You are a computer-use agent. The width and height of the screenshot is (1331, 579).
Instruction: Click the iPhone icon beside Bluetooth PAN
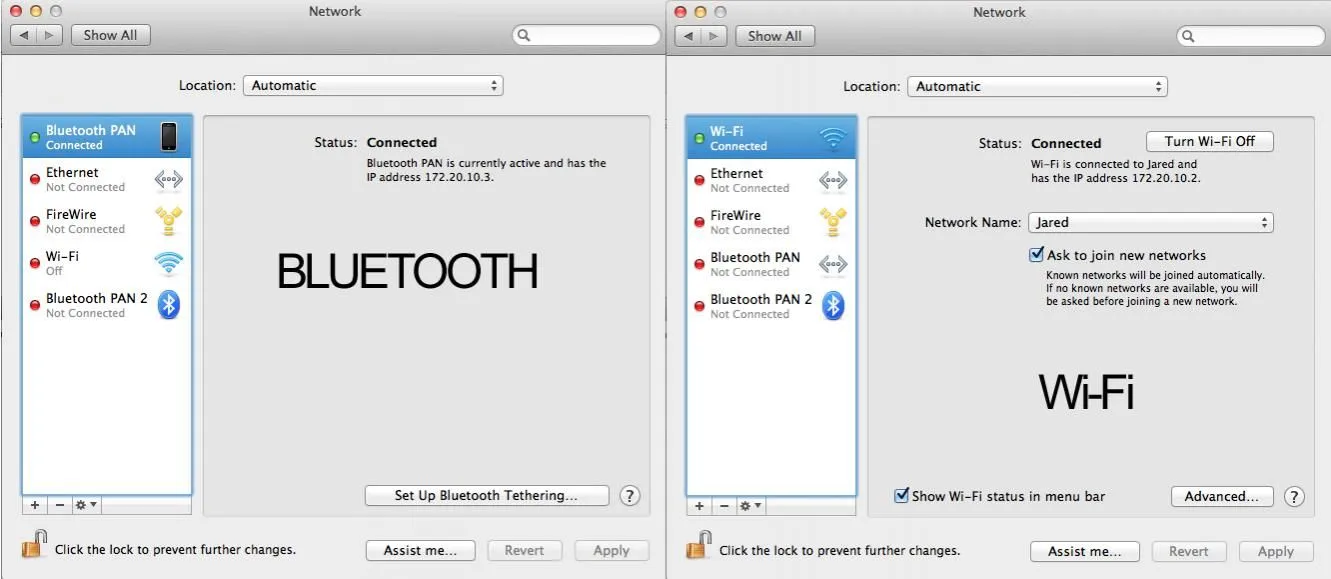pyautogui.click(x=168, y=137)
